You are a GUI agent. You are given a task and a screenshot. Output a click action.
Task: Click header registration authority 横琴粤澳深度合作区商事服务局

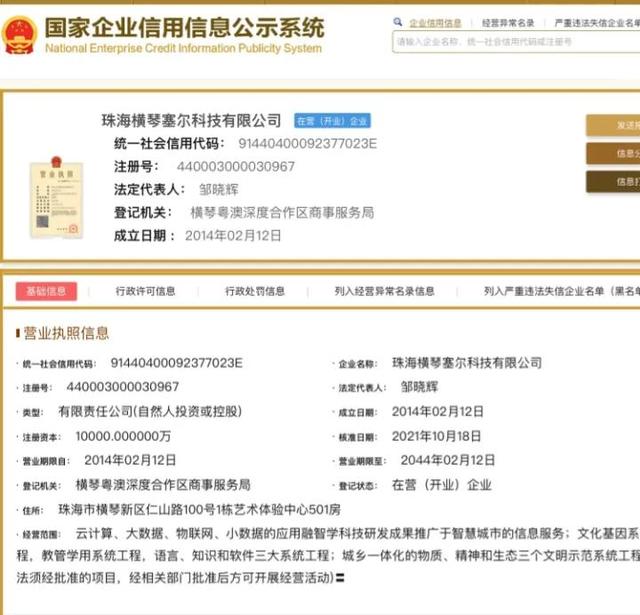tap(282, 213)
